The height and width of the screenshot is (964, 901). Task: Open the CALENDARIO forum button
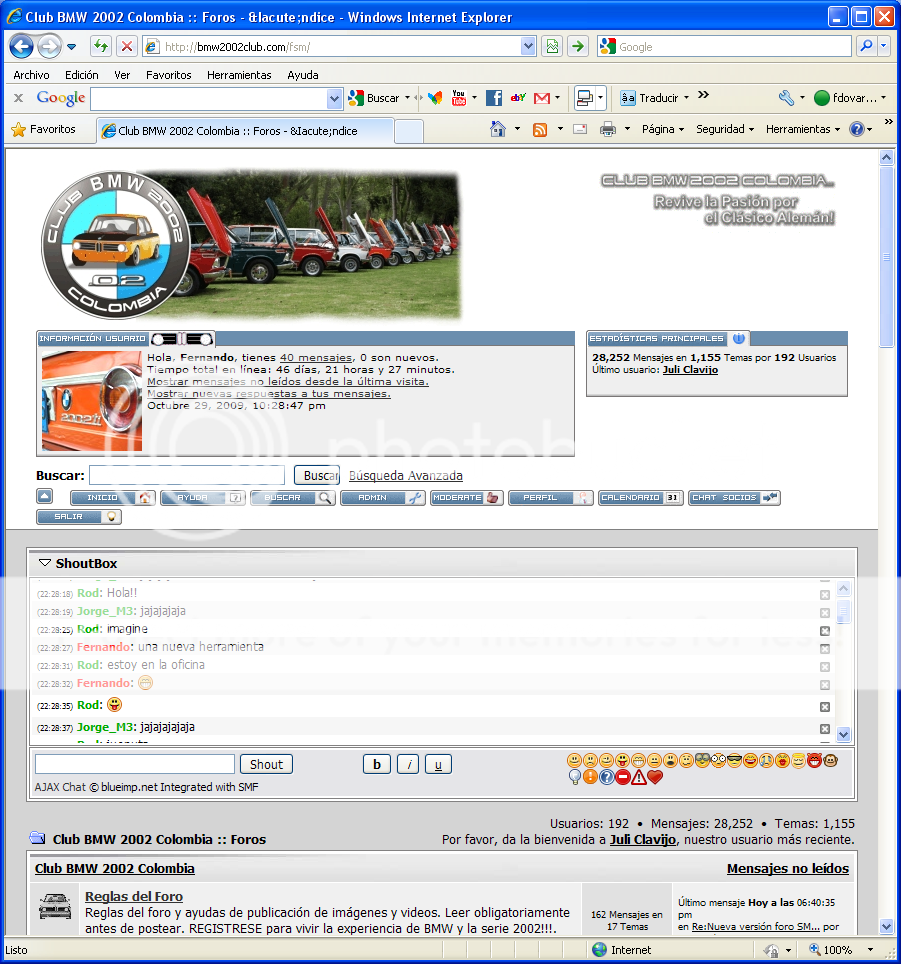tap(640, 497)
